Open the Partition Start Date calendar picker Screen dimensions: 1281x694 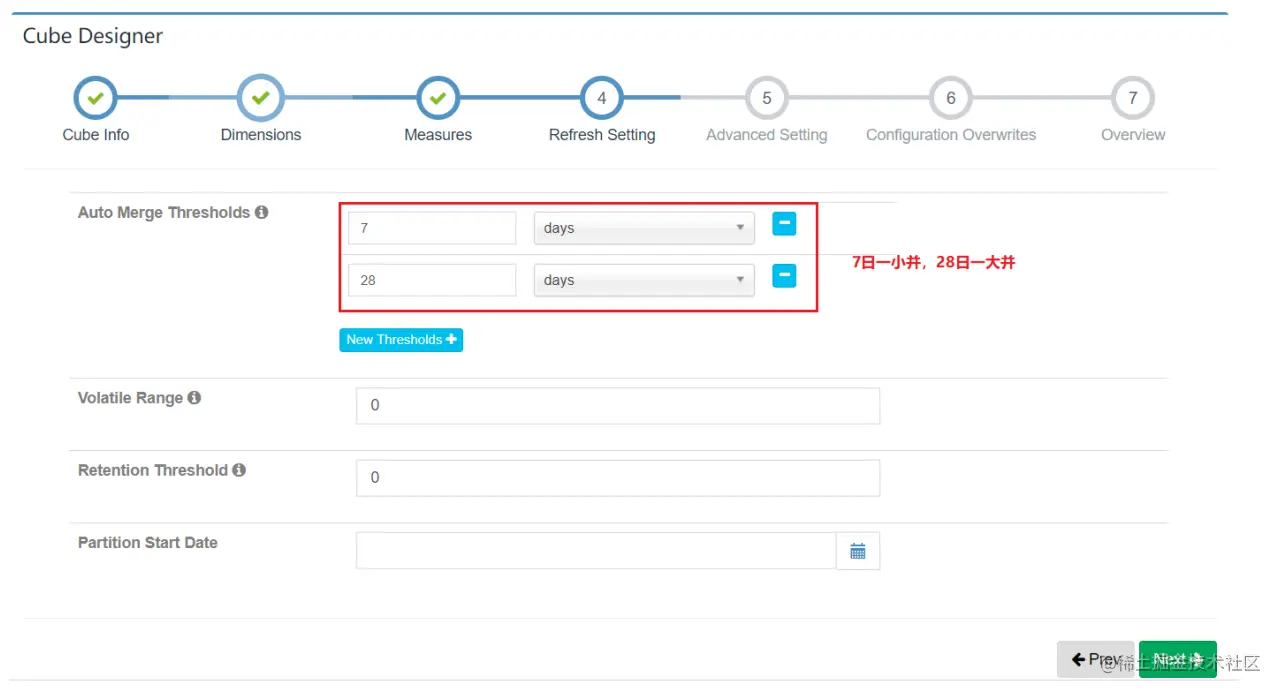coord(858,551)
